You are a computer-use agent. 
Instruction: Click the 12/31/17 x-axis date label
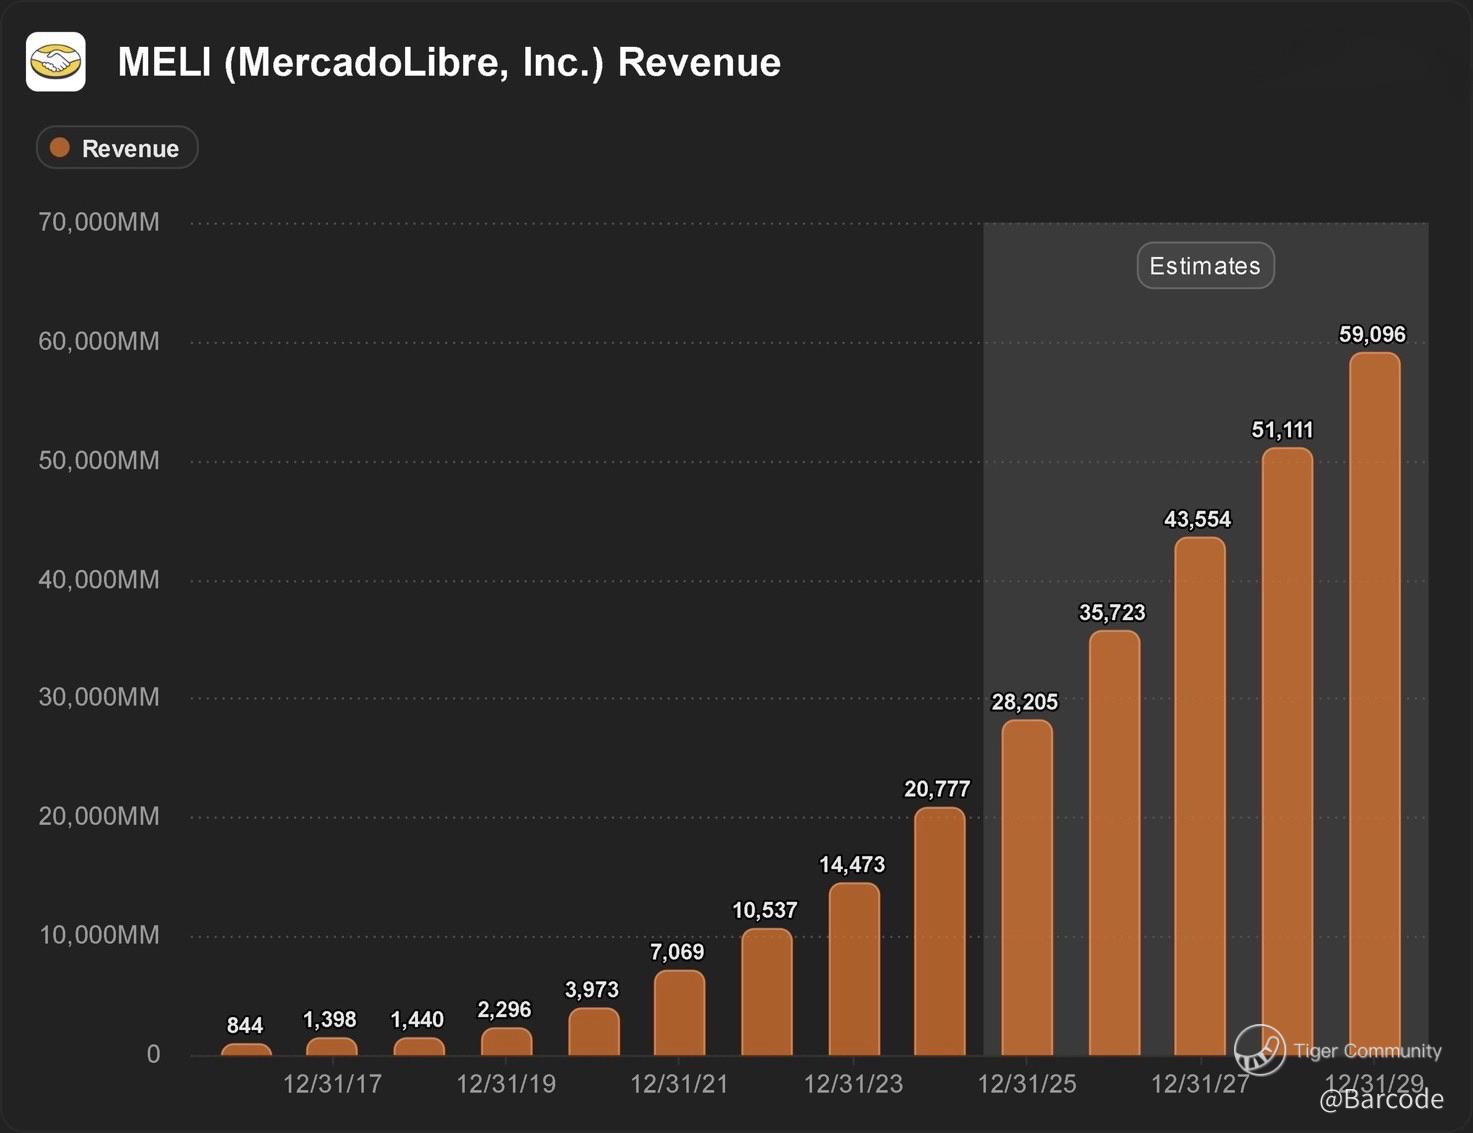[332, 1085]
